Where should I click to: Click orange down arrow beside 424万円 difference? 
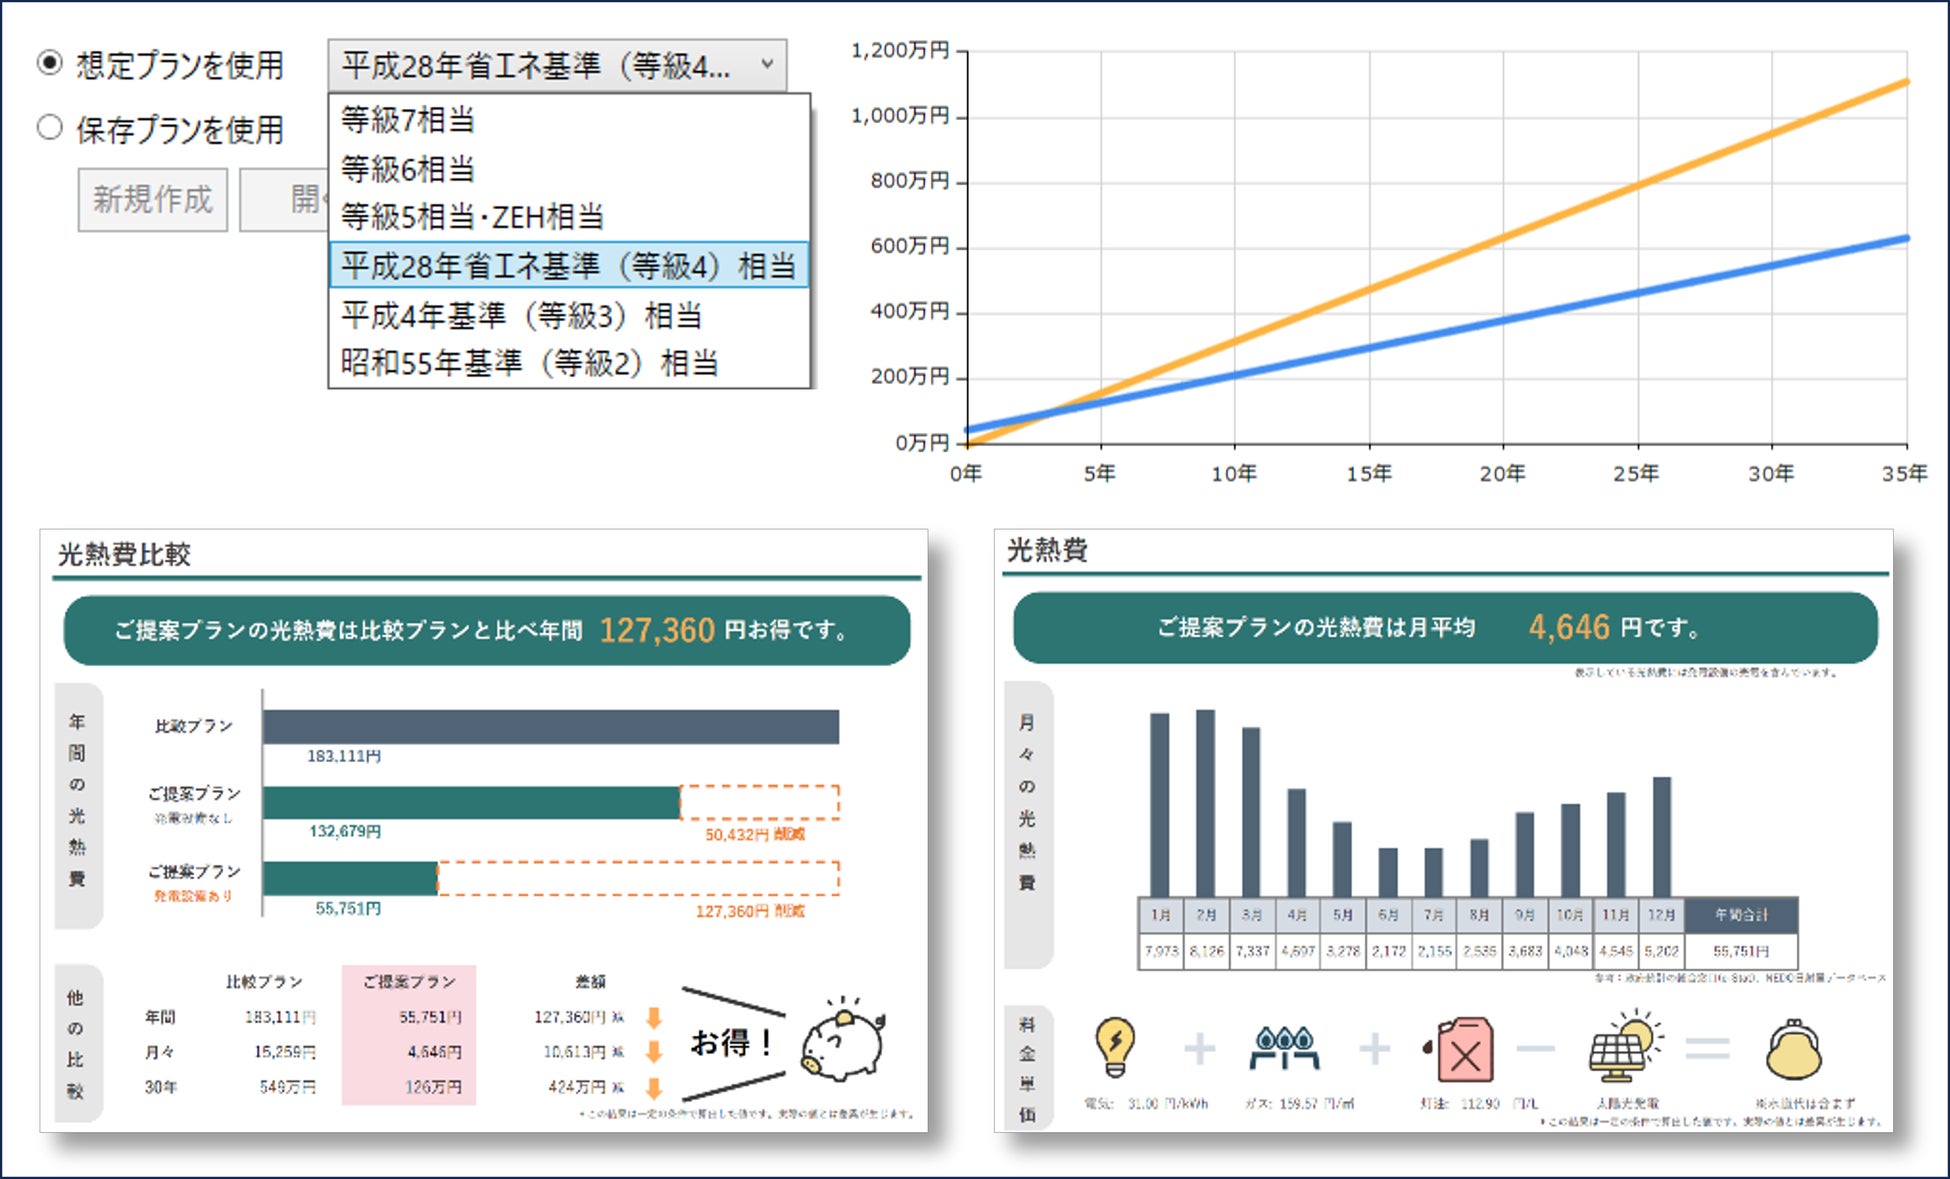tap(654, 1087)
